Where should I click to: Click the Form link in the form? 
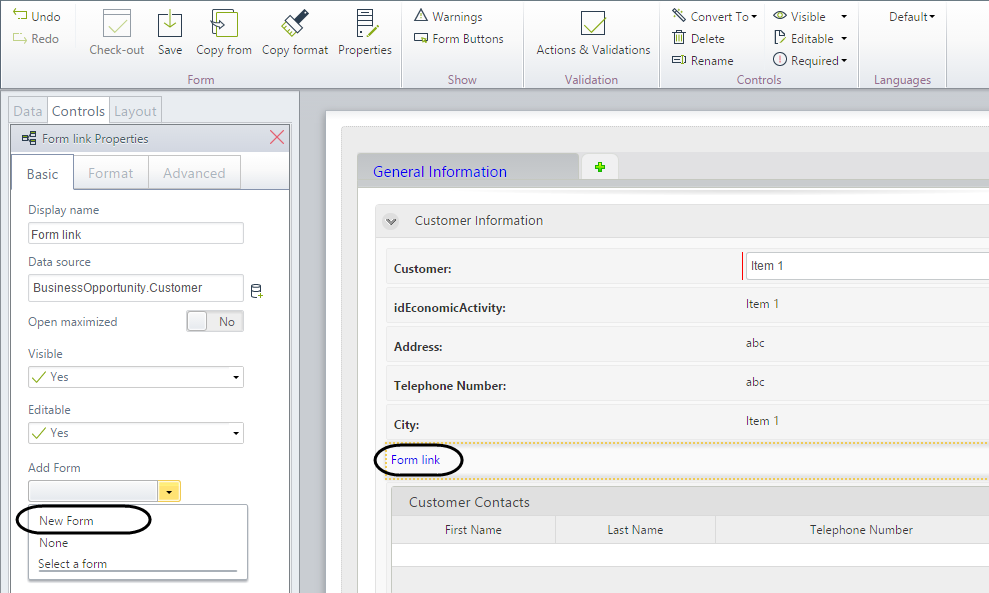[416, 460]
